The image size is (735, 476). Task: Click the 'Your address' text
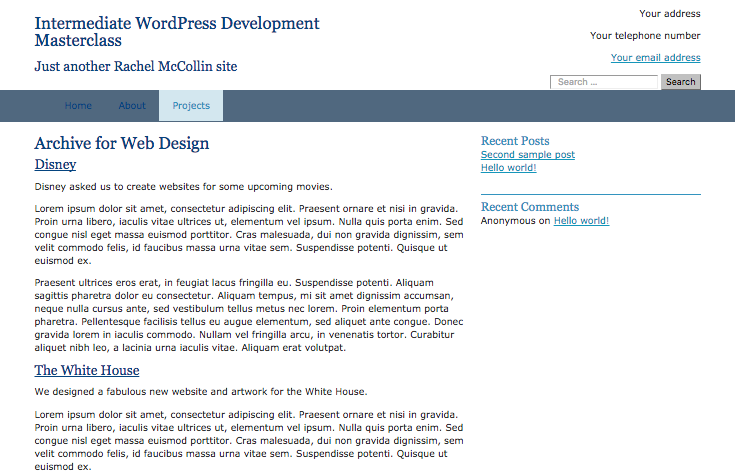pos(670,14)
